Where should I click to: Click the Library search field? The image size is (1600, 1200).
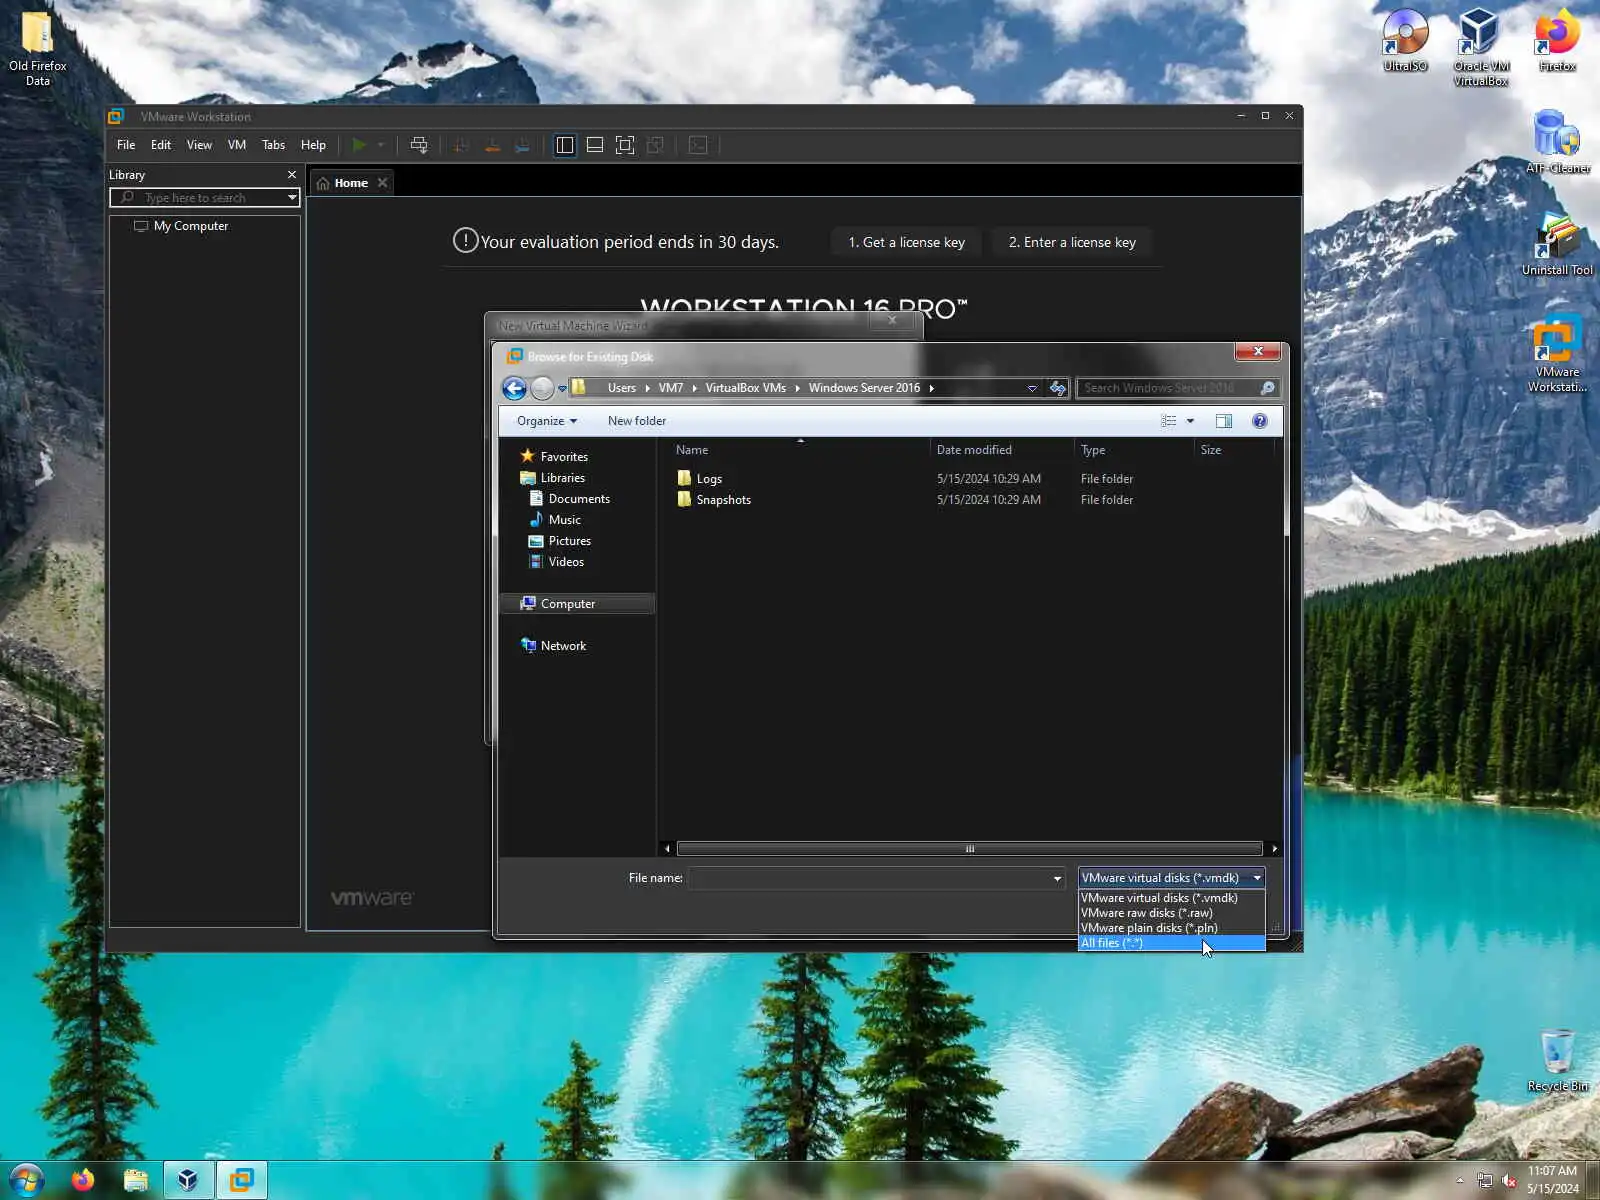204,198
